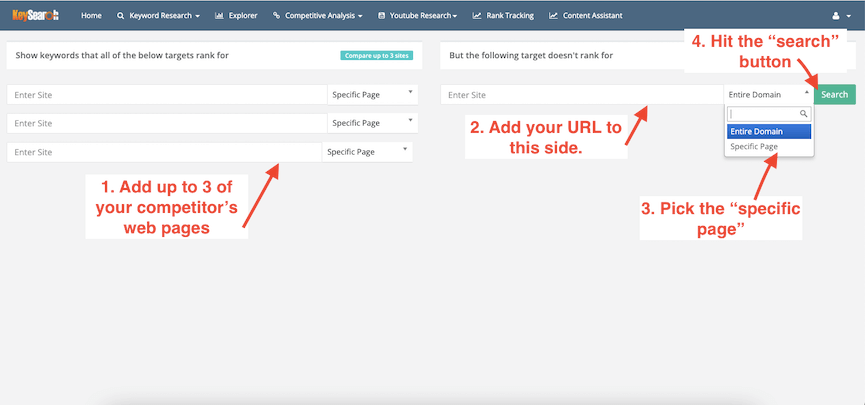Go to Rank Tracking
Screen dimensions: 865x405
[x=503, y=15]
